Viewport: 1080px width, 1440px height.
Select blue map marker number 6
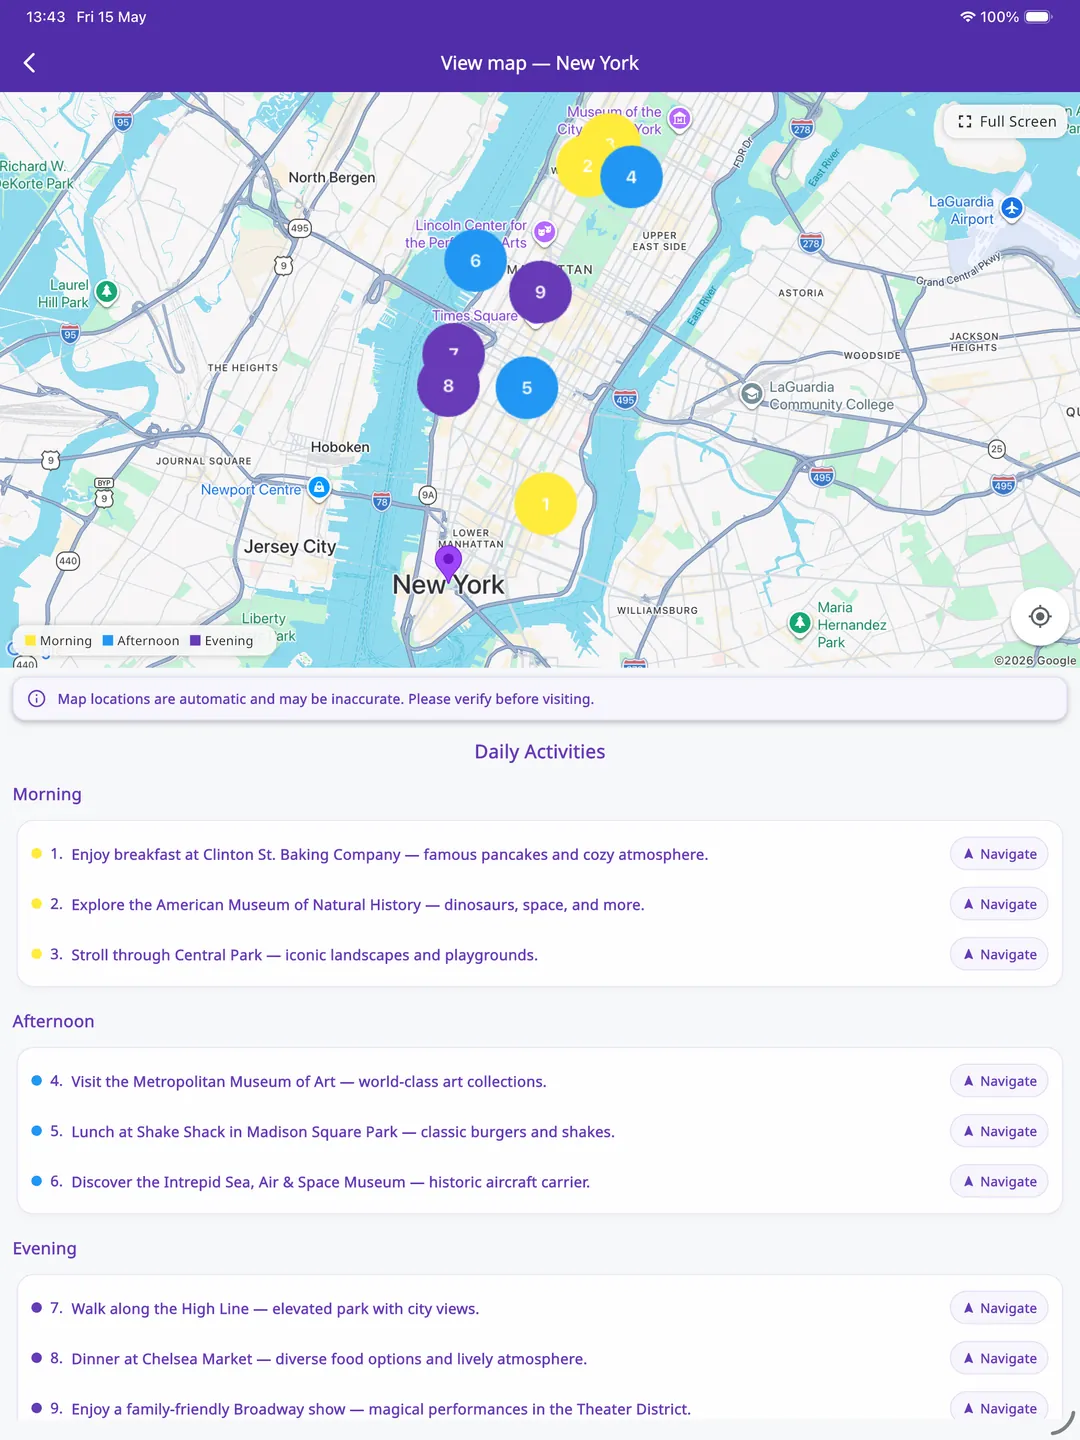475,260
